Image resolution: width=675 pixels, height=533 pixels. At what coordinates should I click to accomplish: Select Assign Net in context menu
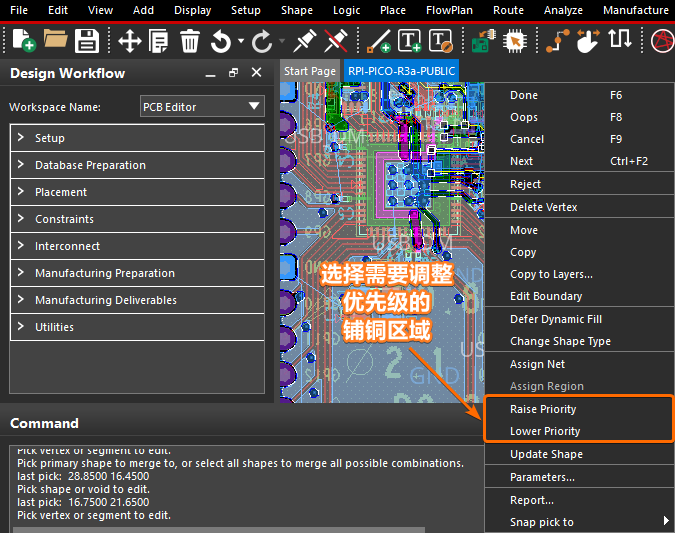pos(537,364)
